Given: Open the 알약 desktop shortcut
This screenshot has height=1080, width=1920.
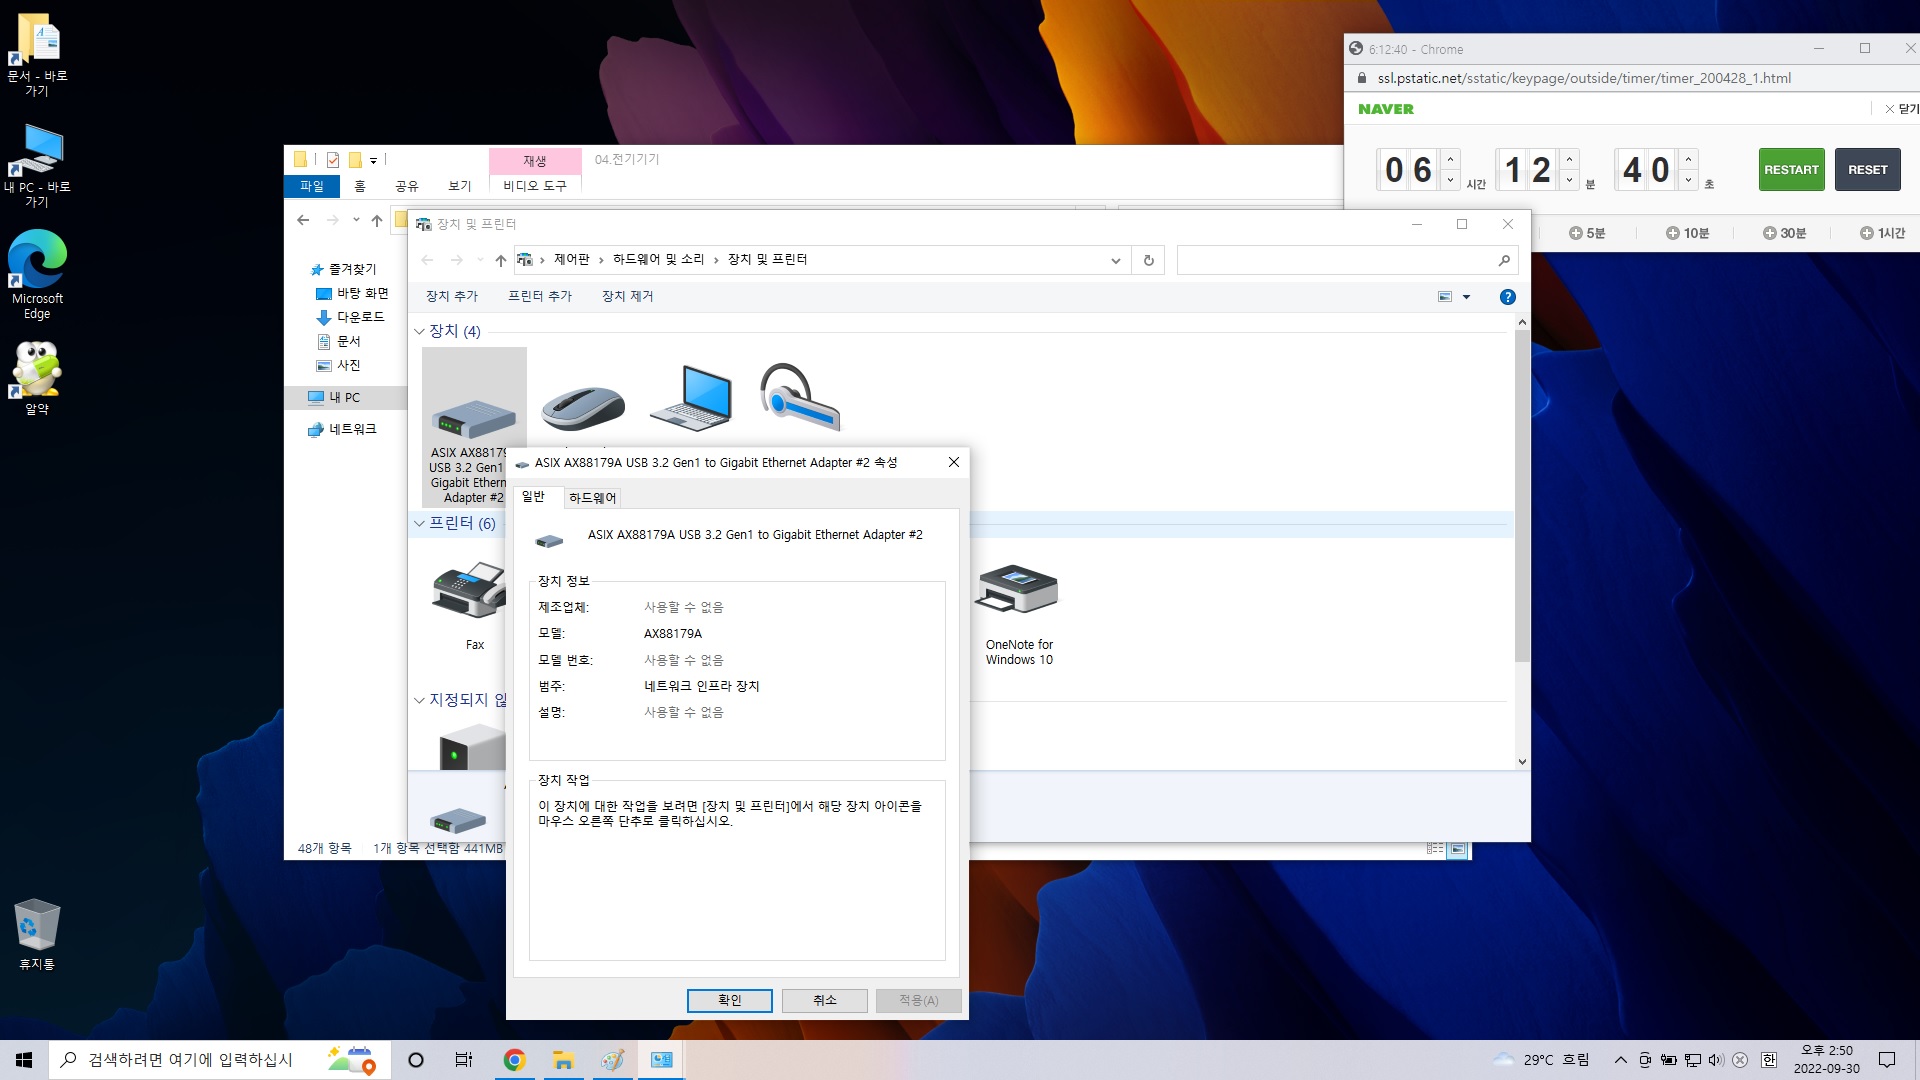Looking at the screenshot, I should [x=37, y=378].
